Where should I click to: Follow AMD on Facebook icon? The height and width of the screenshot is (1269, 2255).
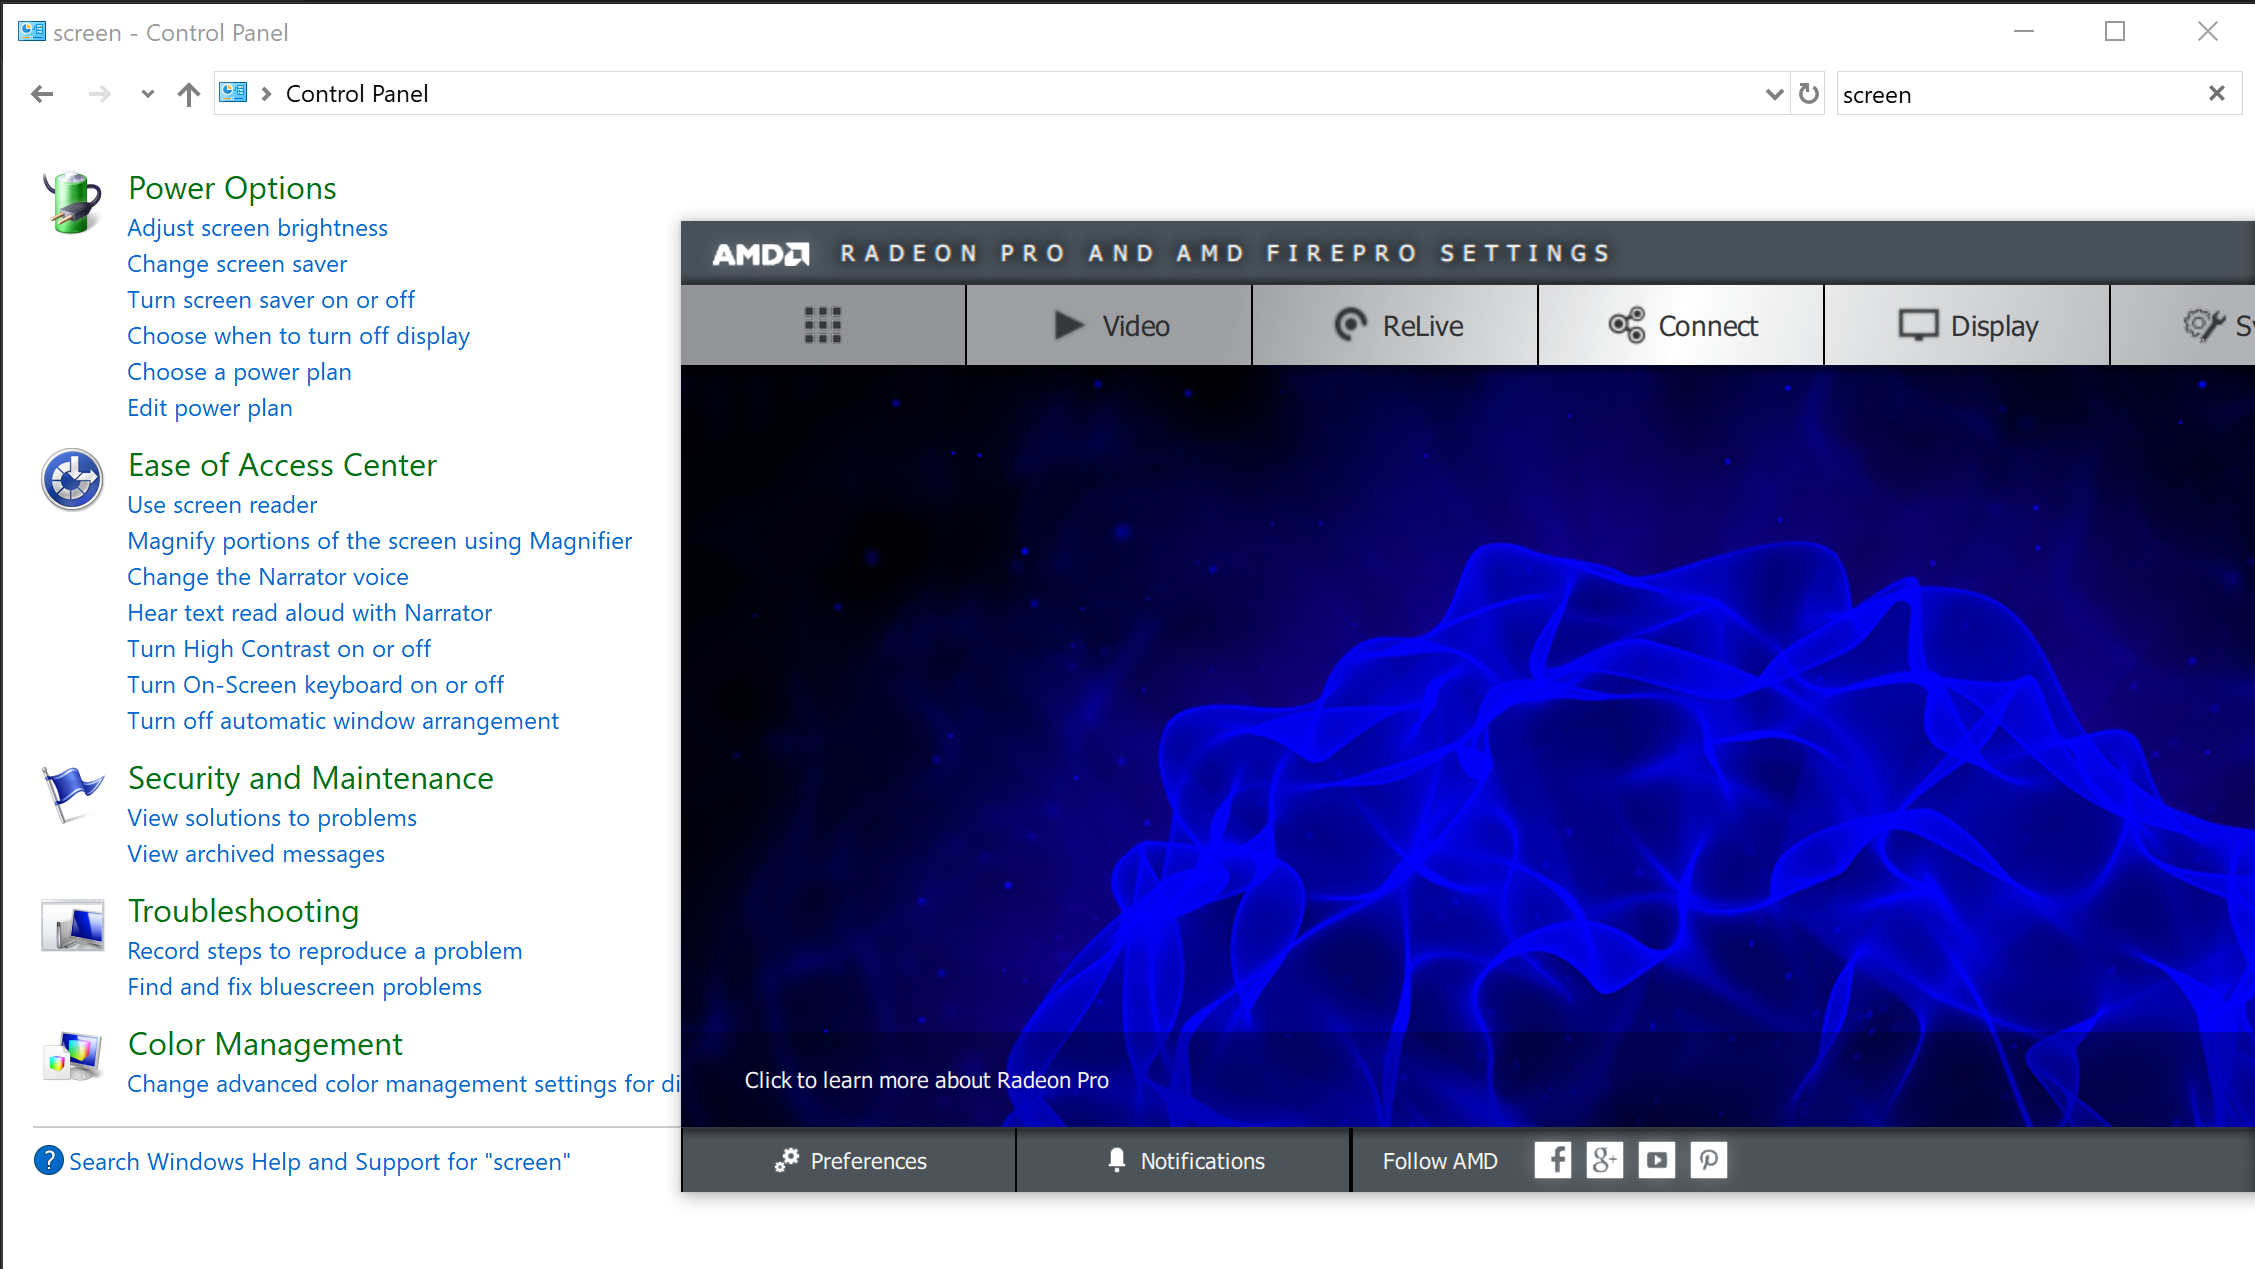click(1553, 1161)
